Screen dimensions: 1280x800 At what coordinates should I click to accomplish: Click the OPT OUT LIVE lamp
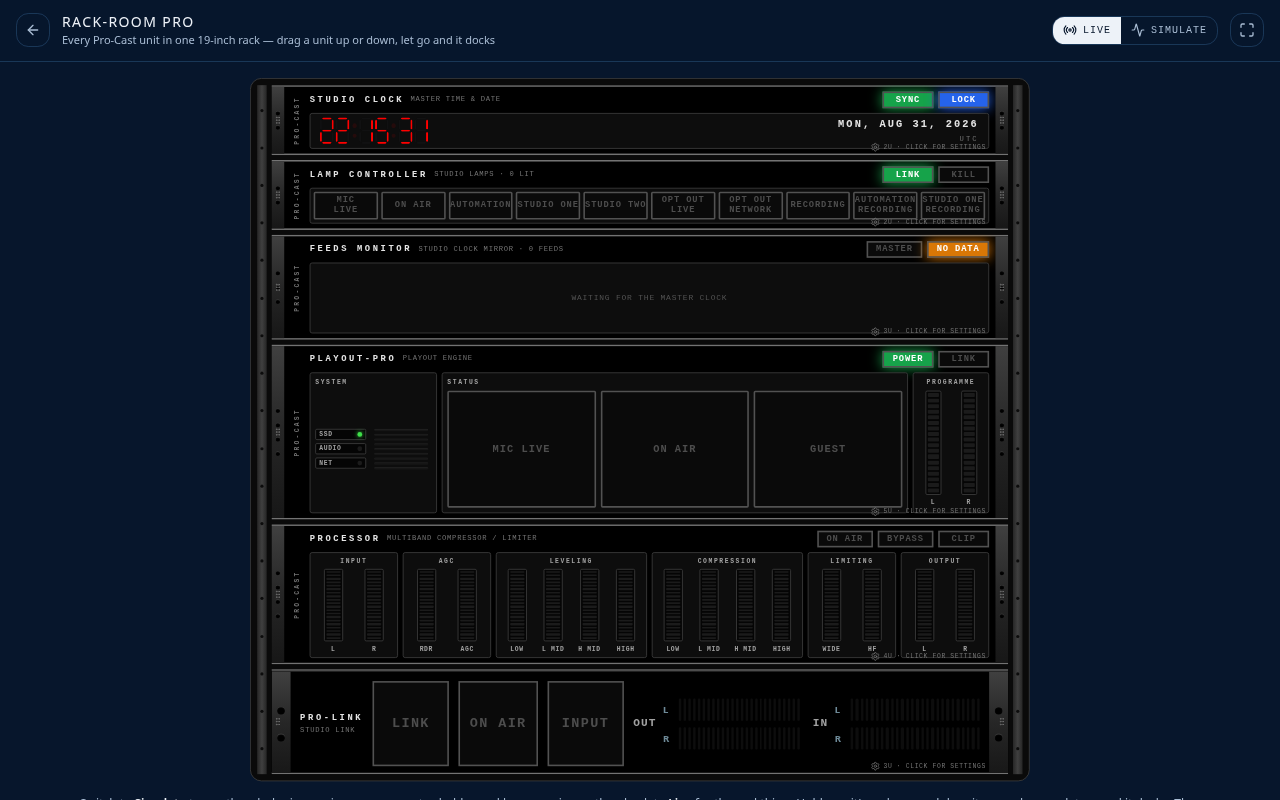pos(683,205)
